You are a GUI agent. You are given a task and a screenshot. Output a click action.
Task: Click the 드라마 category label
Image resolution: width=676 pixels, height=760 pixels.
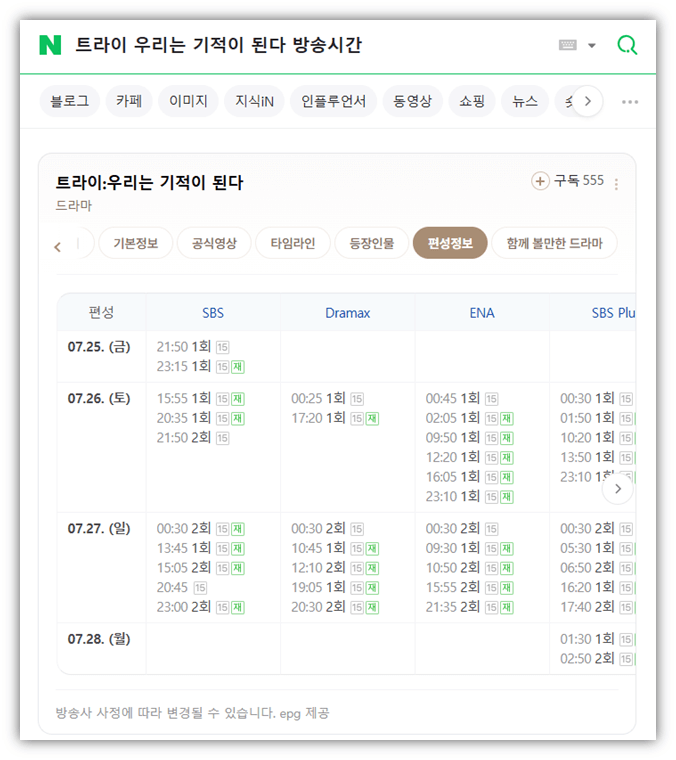point(74,206)
